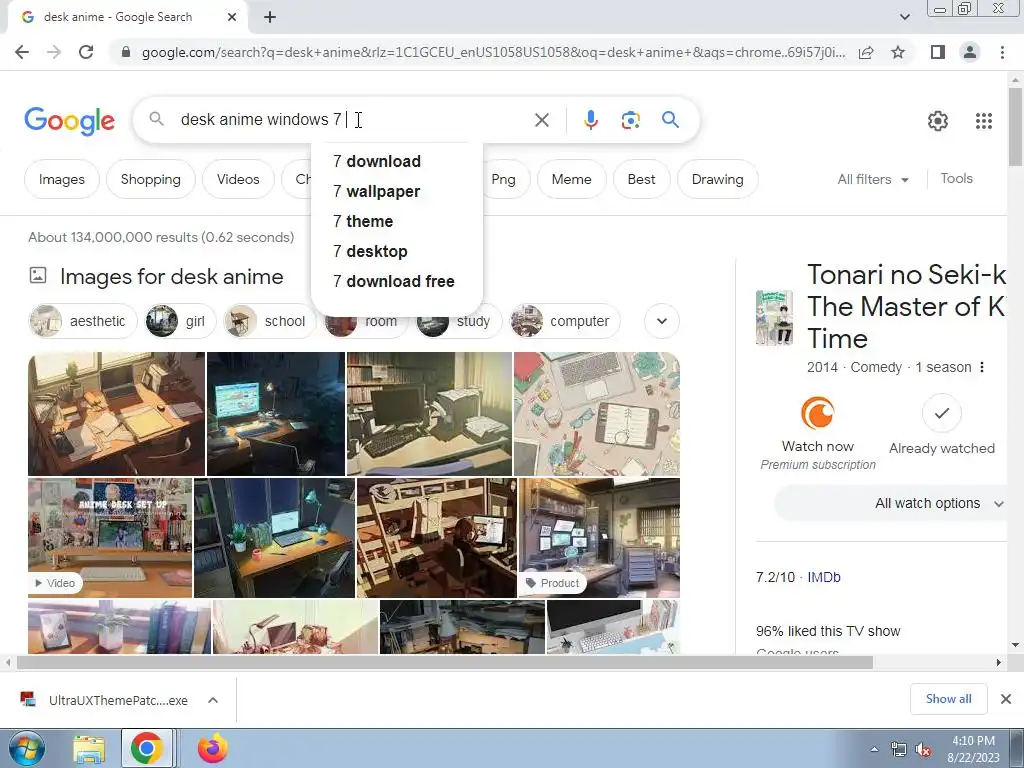Screen dimensions: 1024x768
Task: Select the '7 wallpaper' suggestion
Action: 397,191
